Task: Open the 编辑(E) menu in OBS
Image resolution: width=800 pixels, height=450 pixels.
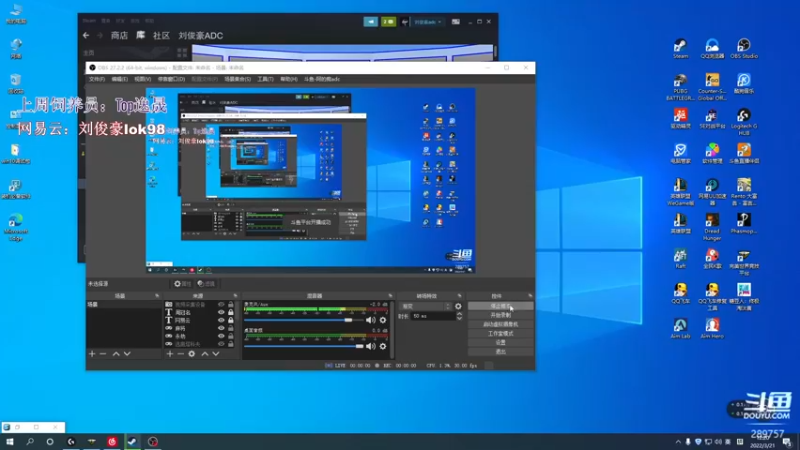Action: pos(119,79)
